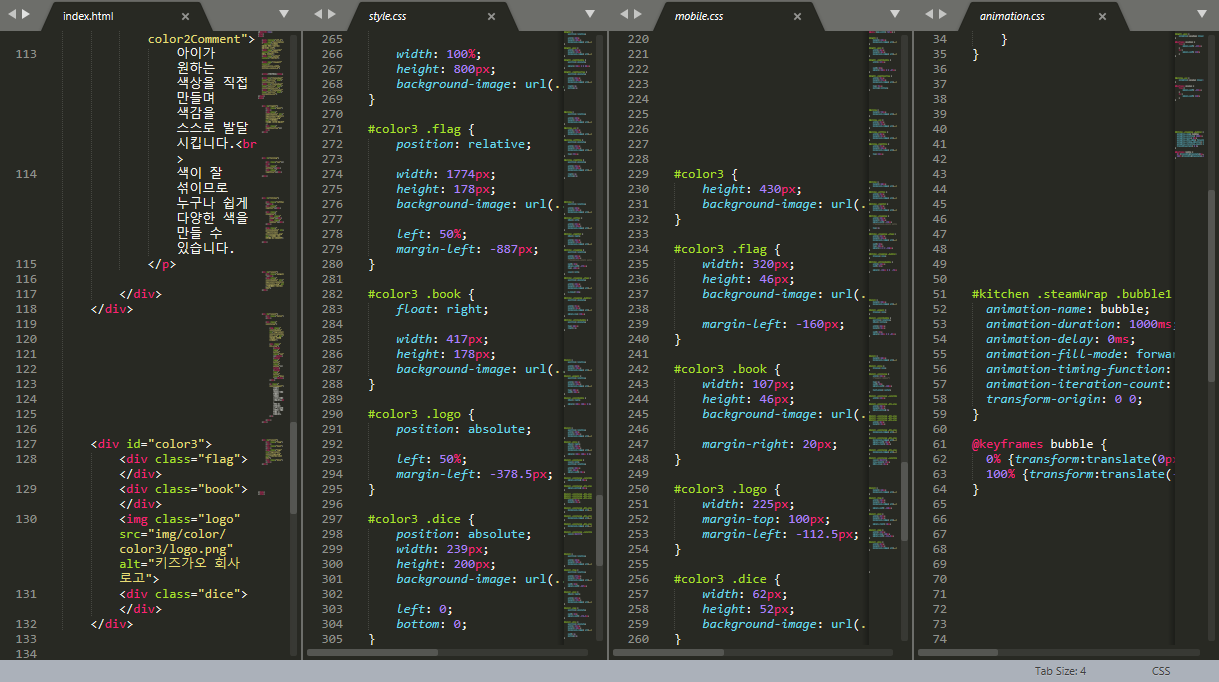Click the style.css minimap

click(x=578, y=340)
